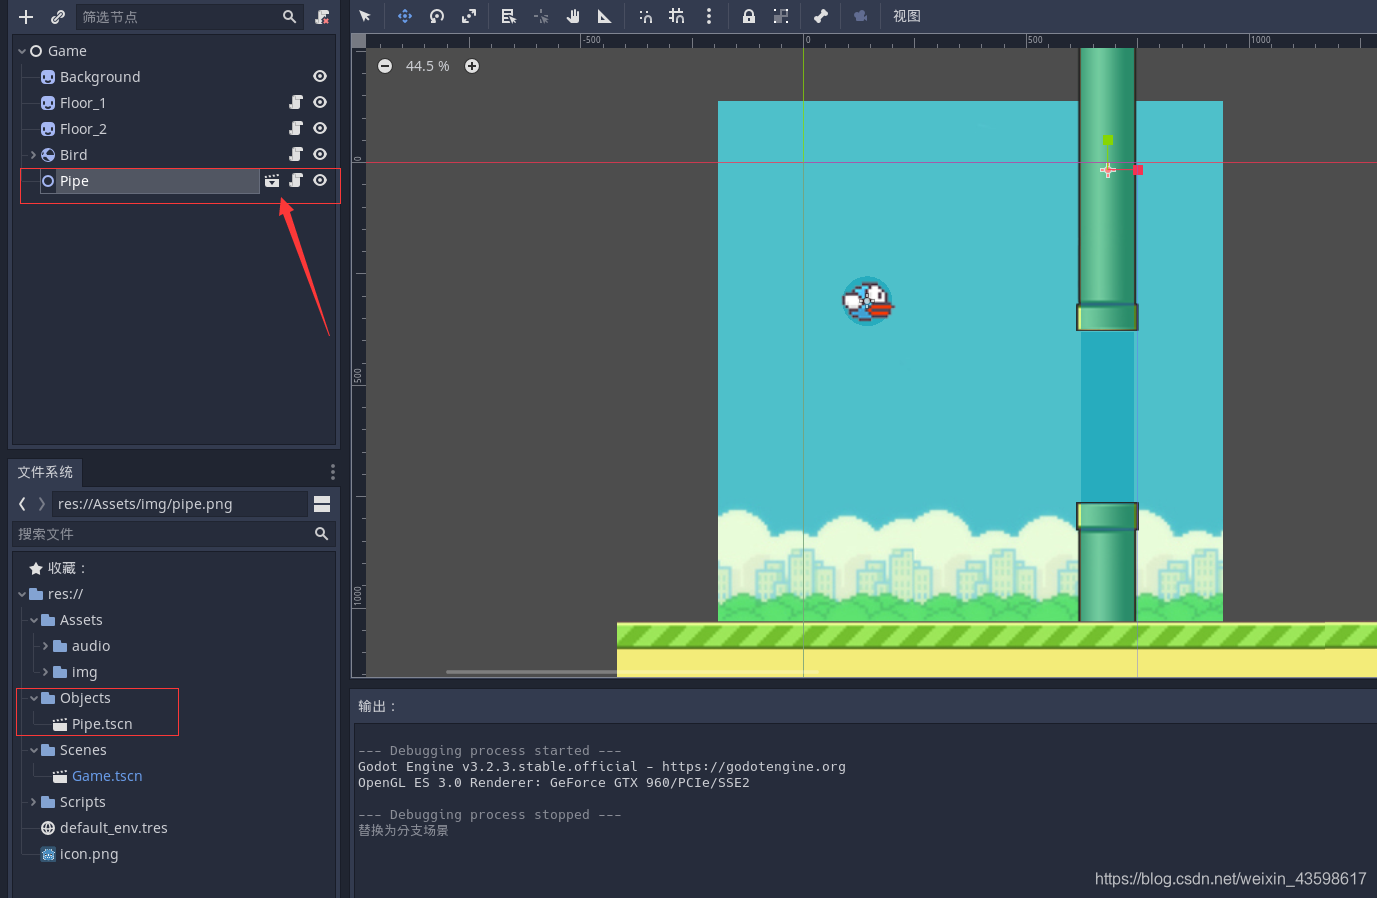Click the change pivot tool
Screen dimensions: 1377x898
click(x=541, y=16)
